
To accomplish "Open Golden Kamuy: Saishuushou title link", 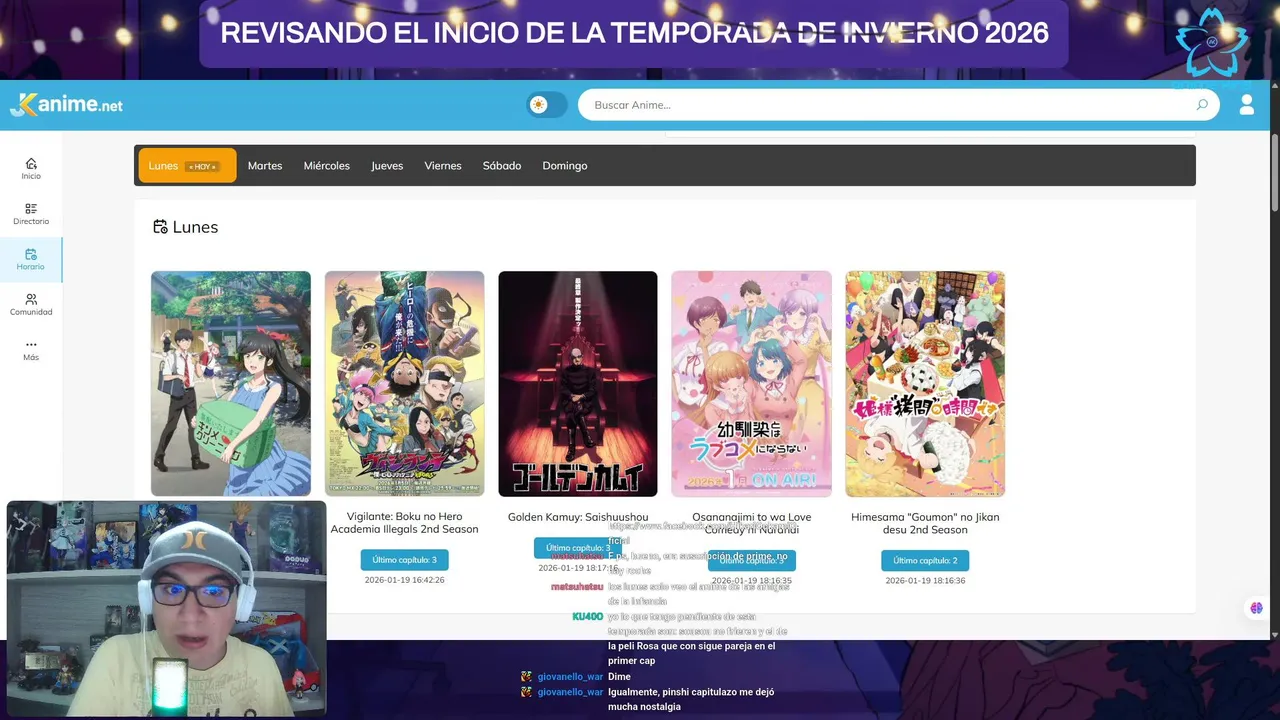I will (578, 517).
